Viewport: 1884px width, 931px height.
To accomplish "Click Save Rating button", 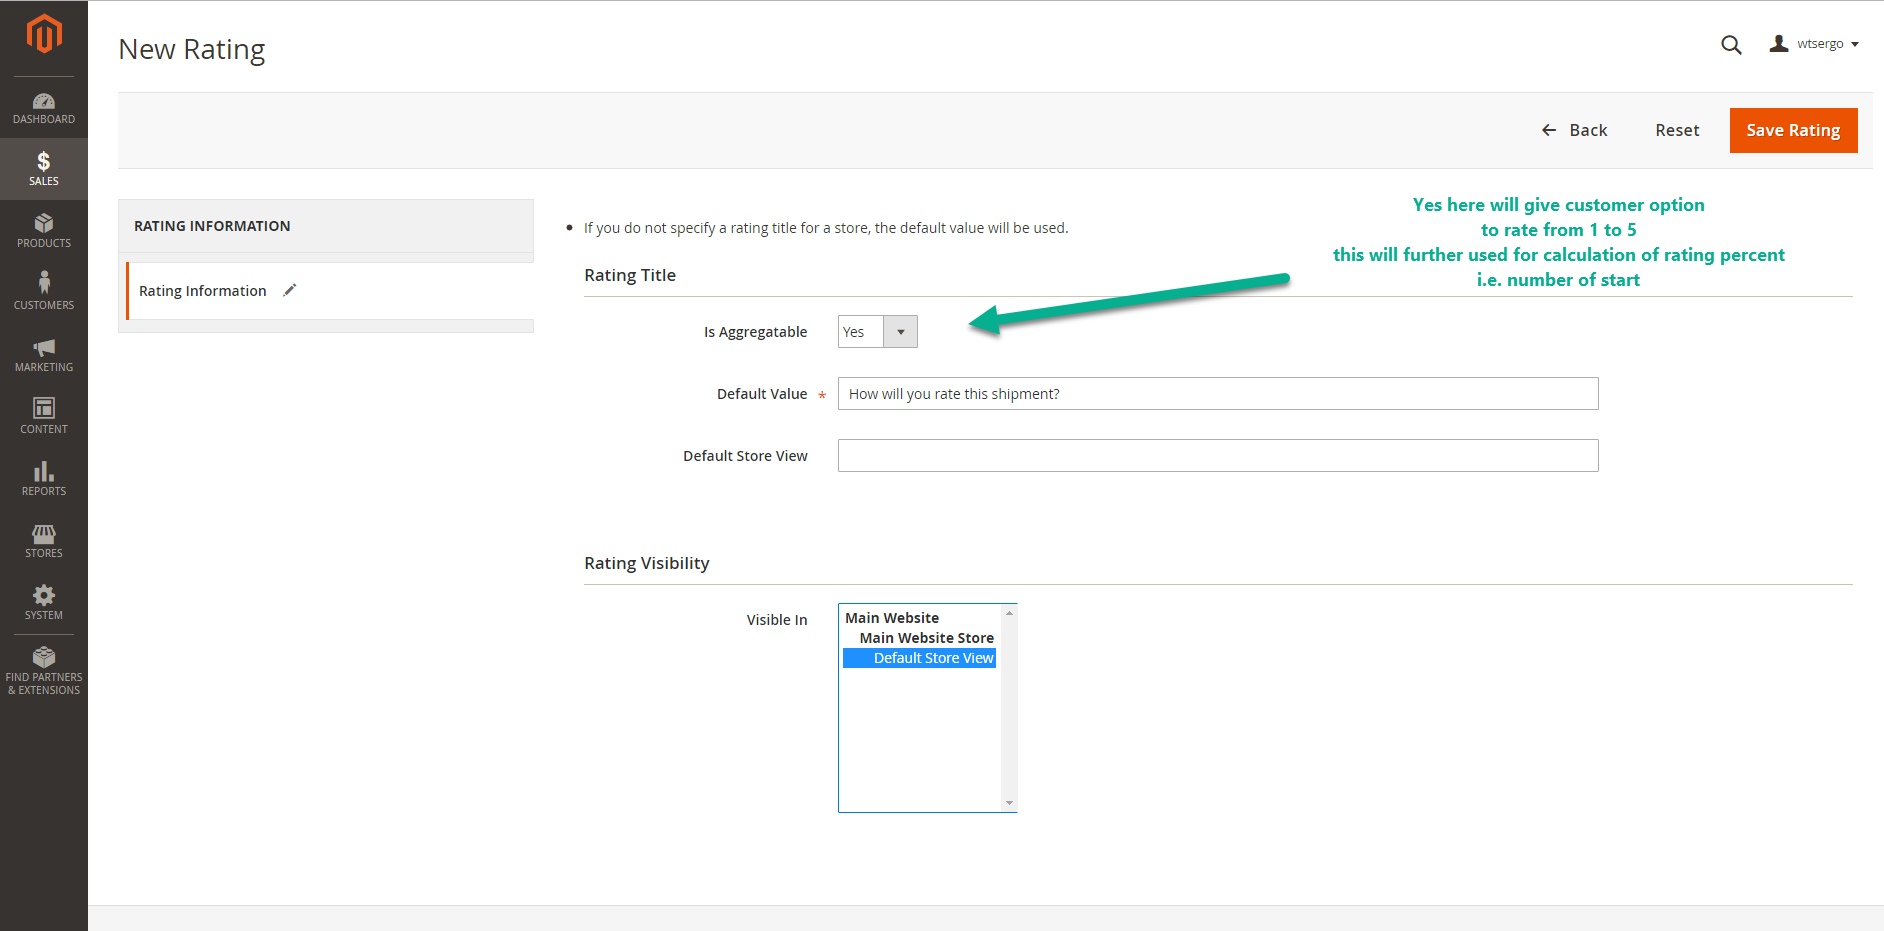I will [x=1793, y=130].
